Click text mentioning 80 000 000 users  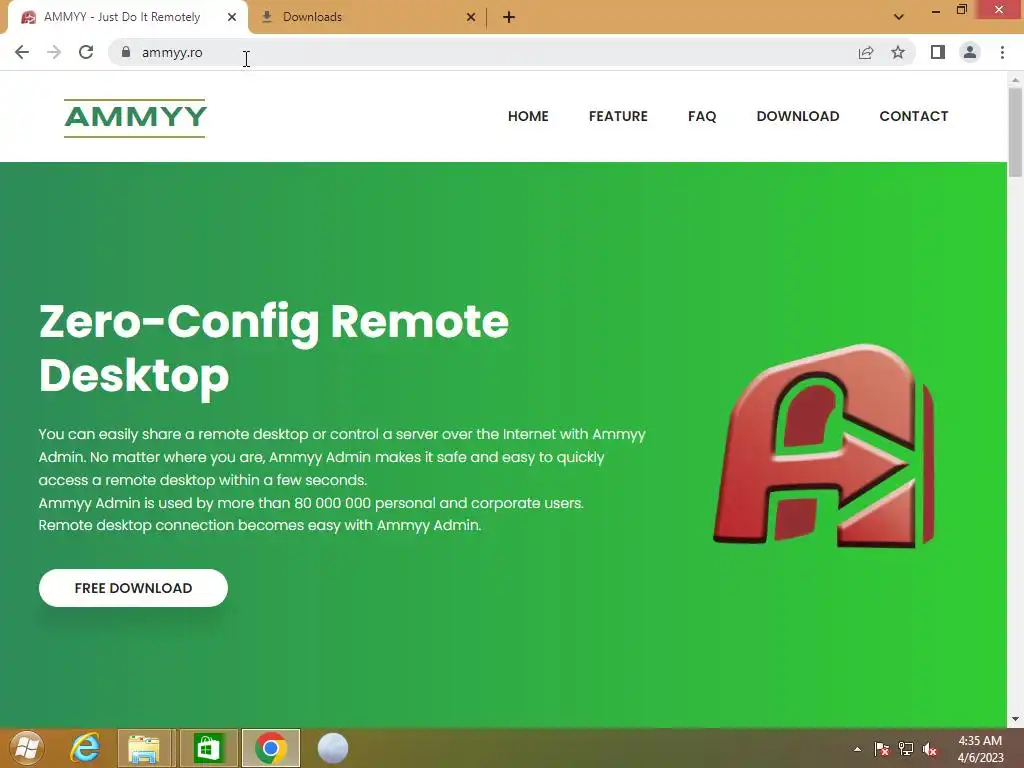[x=311, y=503]
